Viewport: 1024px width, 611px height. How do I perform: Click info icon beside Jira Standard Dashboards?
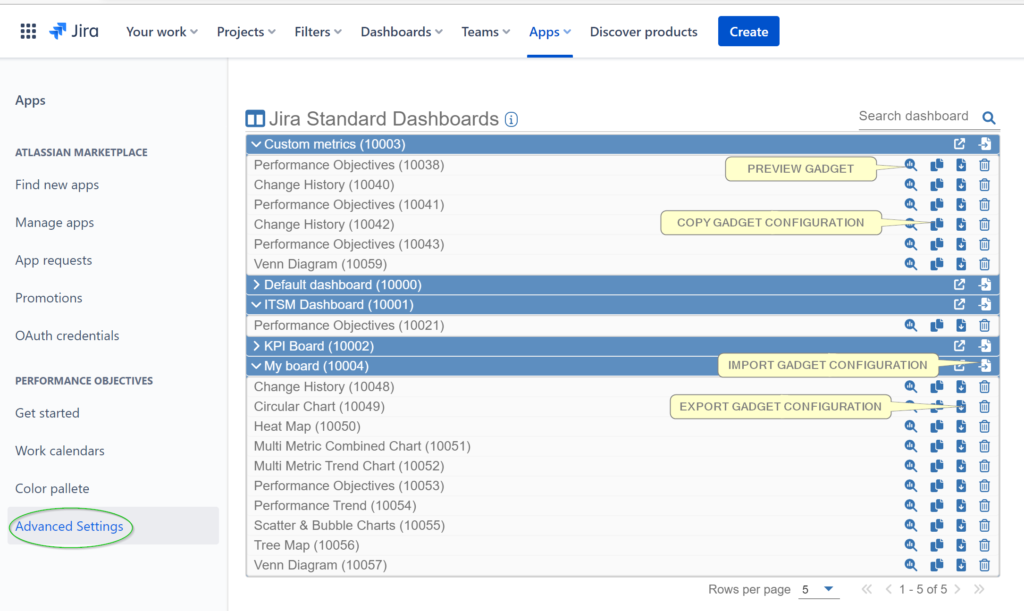pyautogui.click(x=512, y=120)
